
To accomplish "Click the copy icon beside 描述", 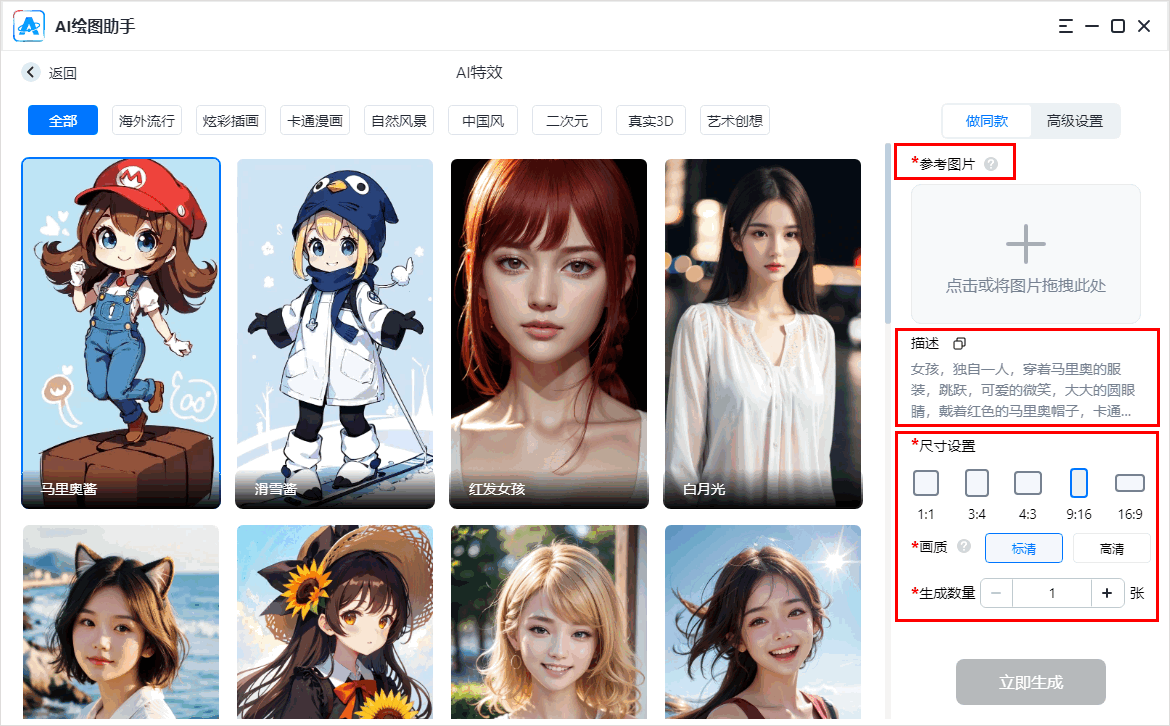I will click(959, 343).
